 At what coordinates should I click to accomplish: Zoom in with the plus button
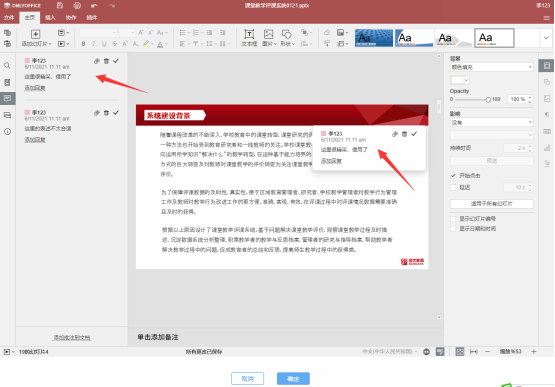[534, 352]
